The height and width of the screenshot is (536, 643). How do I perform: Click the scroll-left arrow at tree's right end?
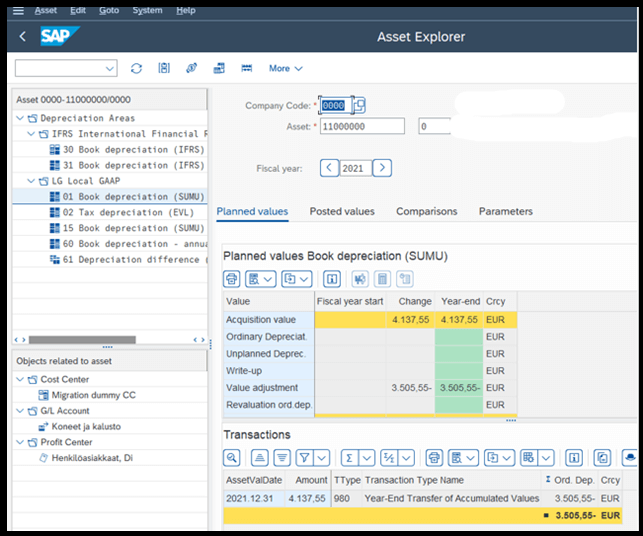196,340
